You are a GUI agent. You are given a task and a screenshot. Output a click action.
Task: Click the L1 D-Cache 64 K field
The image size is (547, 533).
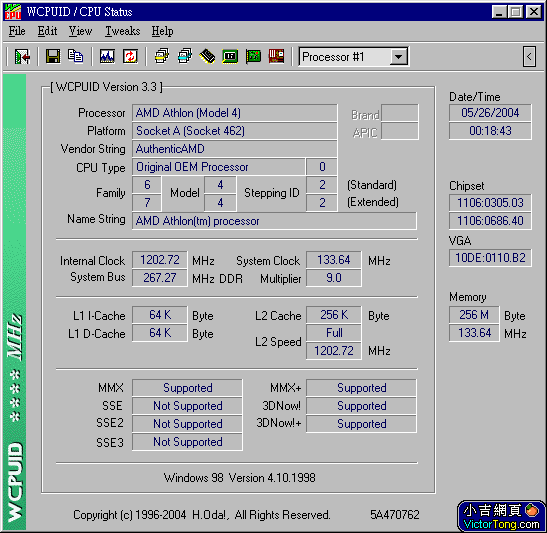click(159, 333)
